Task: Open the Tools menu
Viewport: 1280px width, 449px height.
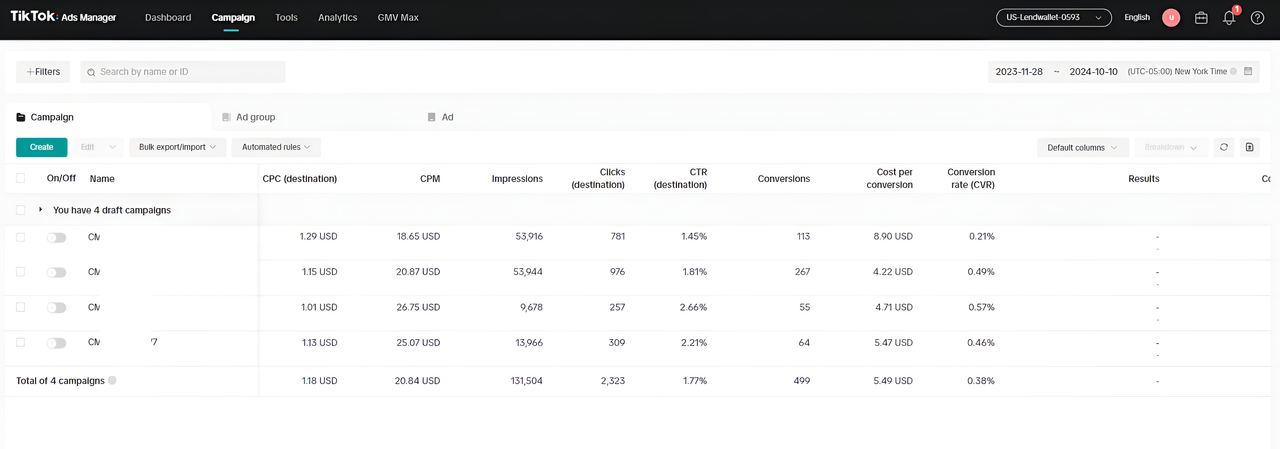Action: click(287, 17)
